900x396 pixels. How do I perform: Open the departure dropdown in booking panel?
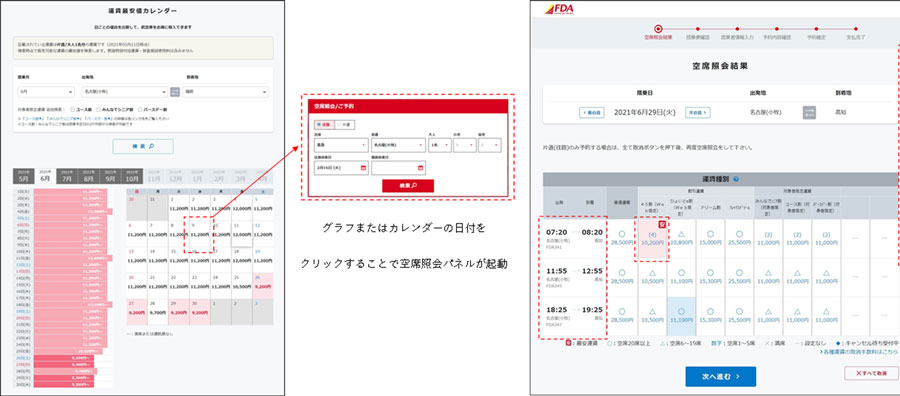(x=342, y=145)
